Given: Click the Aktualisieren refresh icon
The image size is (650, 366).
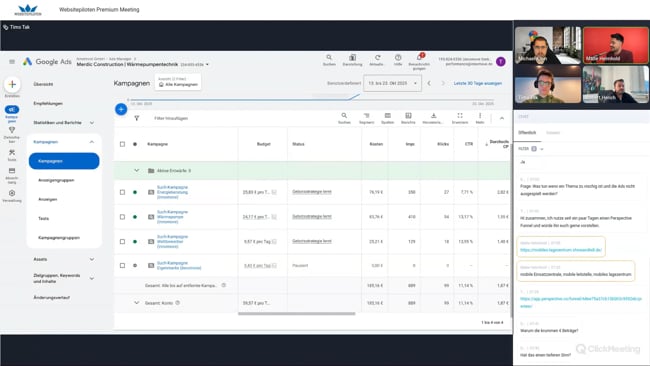Looking at the screenshot, I should pos(377,58).
